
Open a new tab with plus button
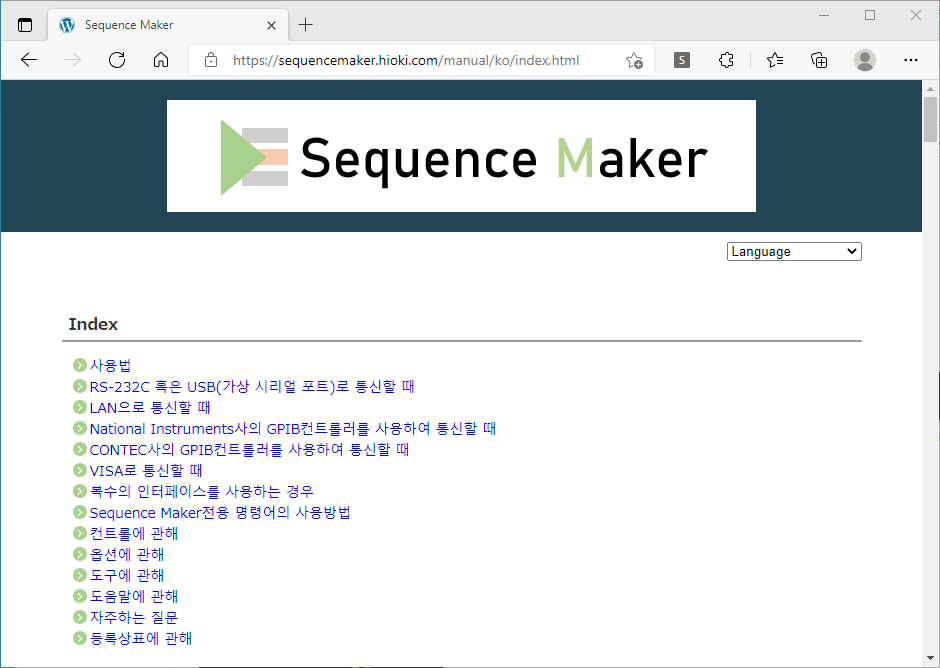pos(306,25)
